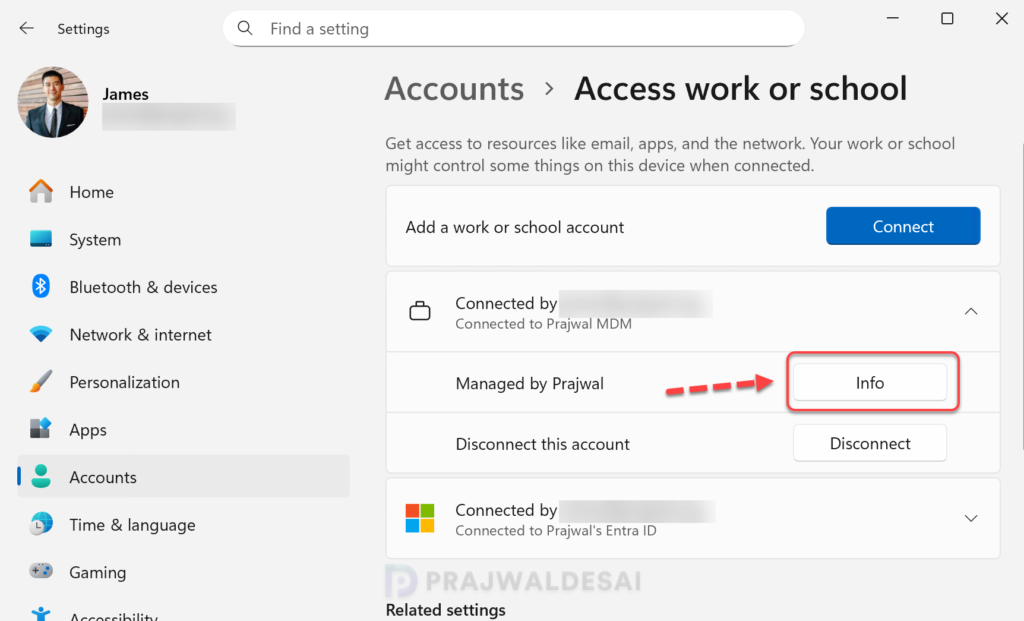Click the briefcase icon for Prajwal MDM
This screenshot has height=621, width=1024.
(x=420, y=311)
